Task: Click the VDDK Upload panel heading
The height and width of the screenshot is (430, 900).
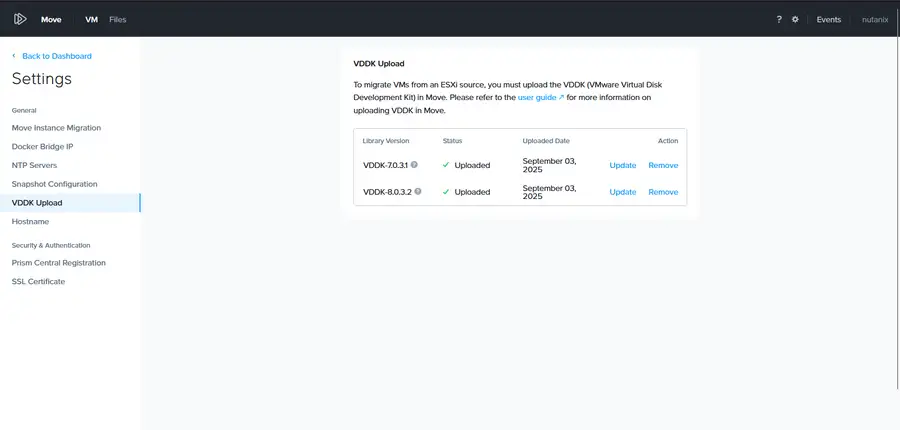Action: click(x=379, y=64)
